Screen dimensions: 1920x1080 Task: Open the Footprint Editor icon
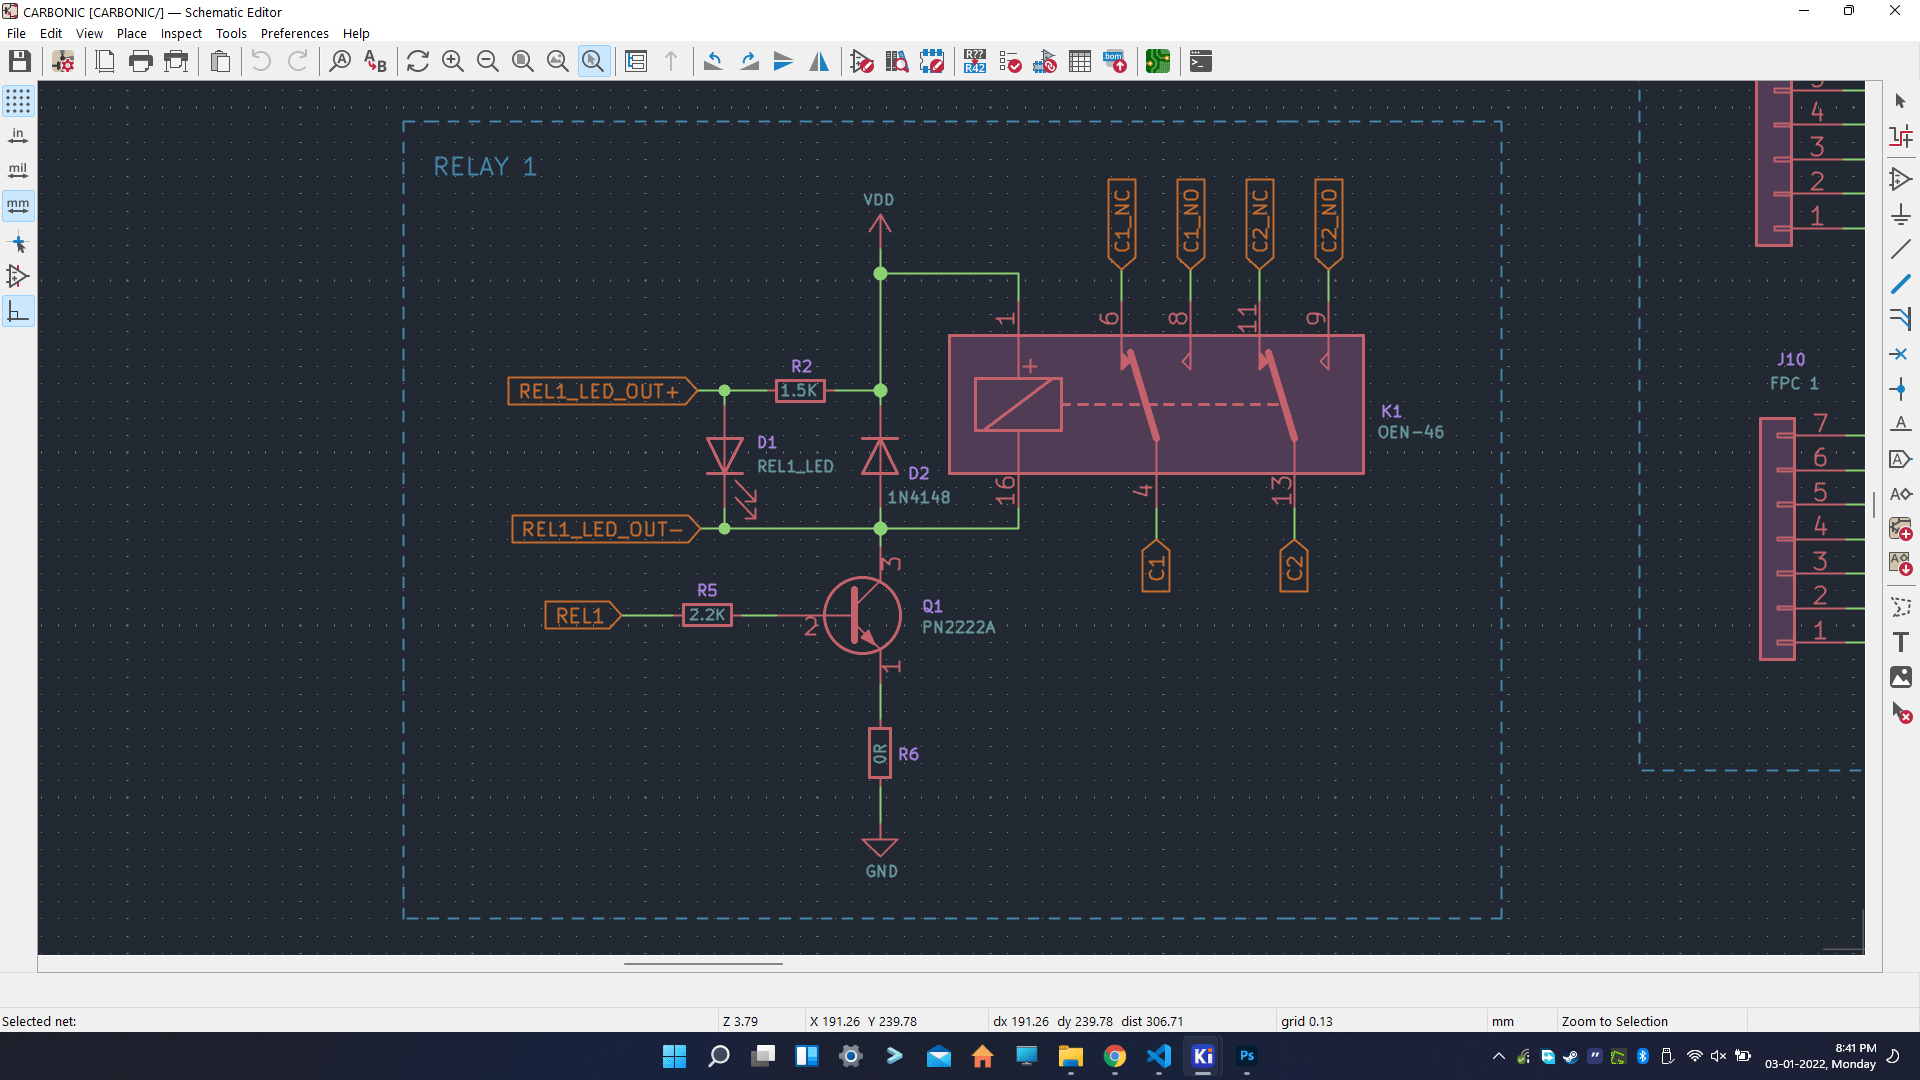(932, 62)
